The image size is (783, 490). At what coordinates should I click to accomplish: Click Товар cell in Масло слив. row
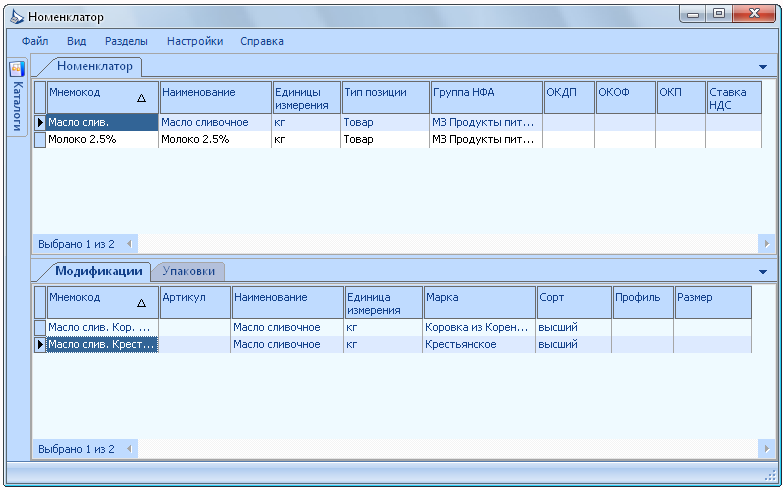385,122
